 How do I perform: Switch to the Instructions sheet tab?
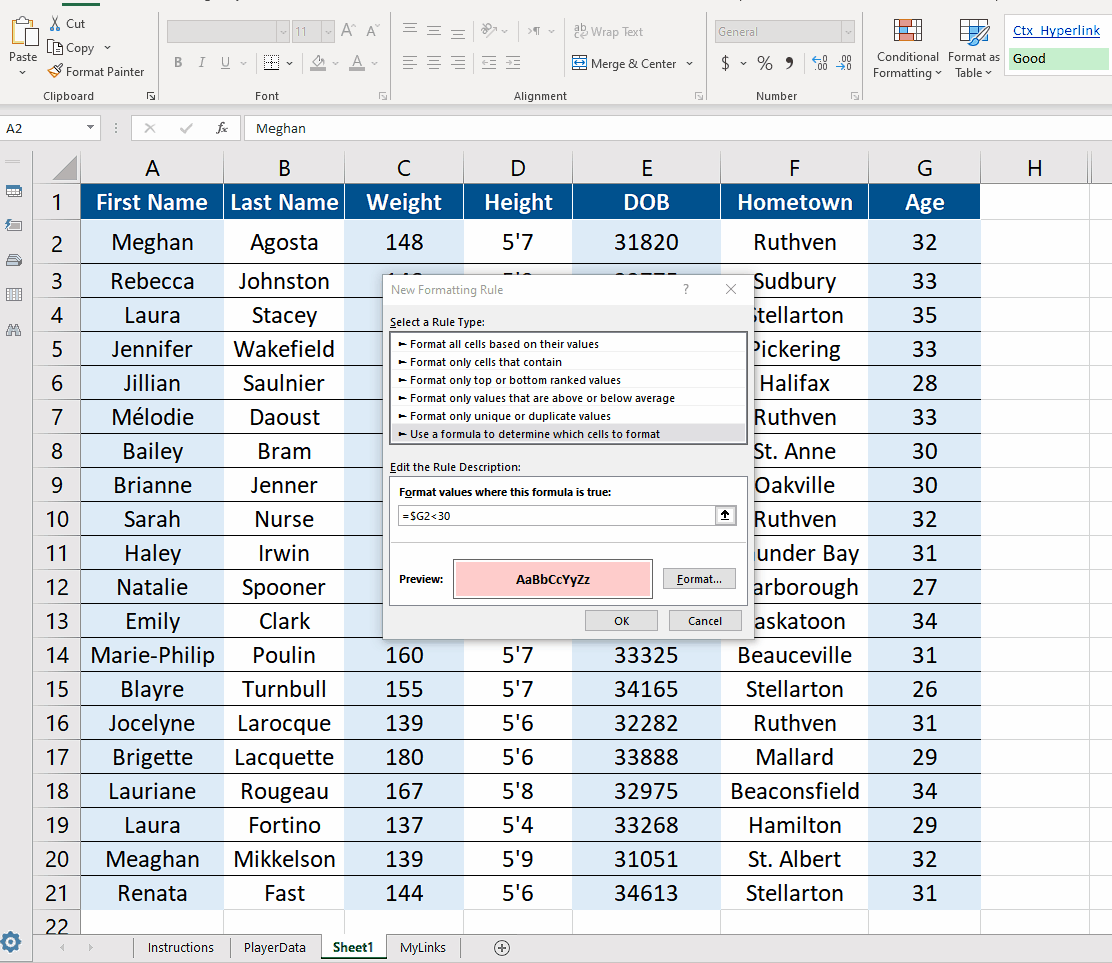click(180, 947)
